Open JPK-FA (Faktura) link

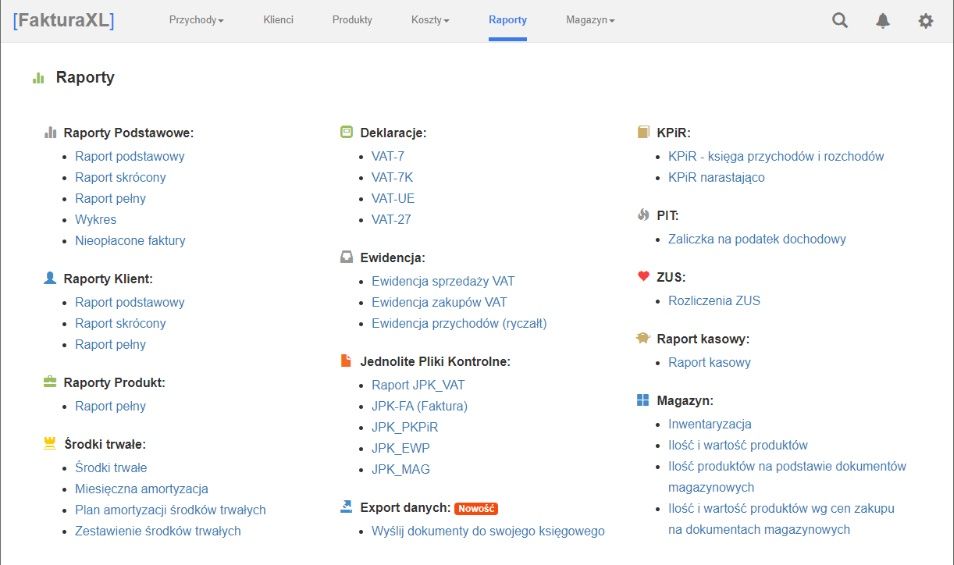click(x=420, y=406)
